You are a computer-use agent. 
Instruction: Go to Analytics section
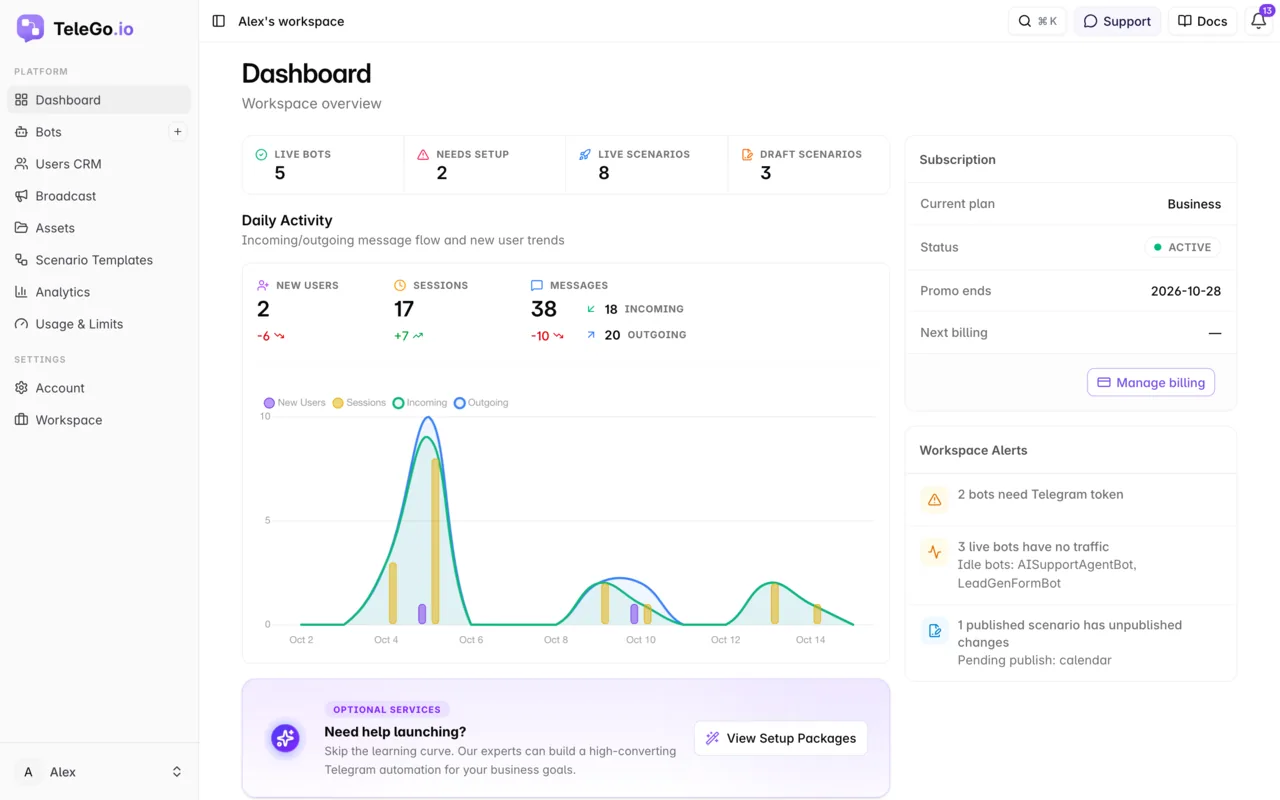(99, 292)
